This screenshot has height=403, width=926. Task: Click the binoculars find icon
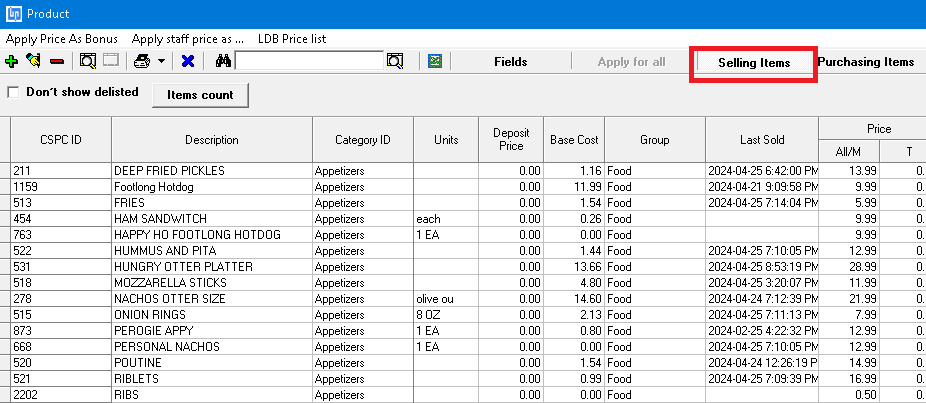[223, 61]
